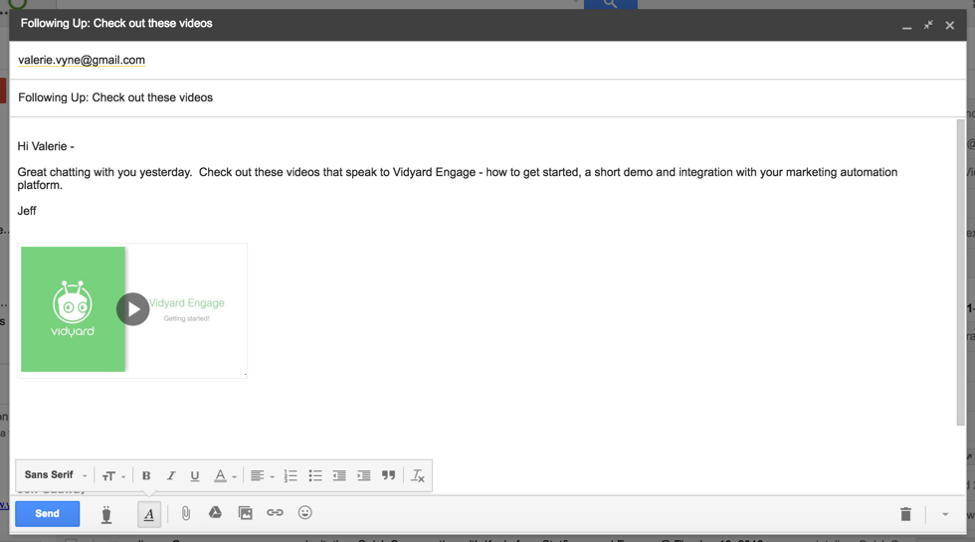Toggle the compose window's full-screen arrows icon
The image size is (975, 542).
pos(928,25)
